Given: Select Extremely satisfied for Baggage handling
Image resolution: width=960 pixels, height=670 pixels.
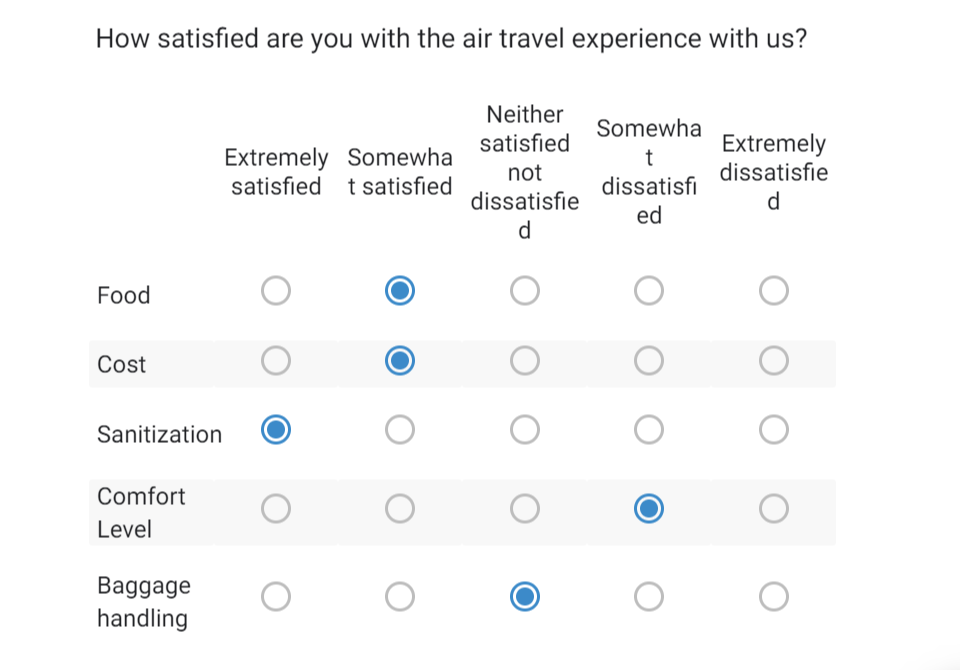Looking at the screenshot, I should point(276,597).
